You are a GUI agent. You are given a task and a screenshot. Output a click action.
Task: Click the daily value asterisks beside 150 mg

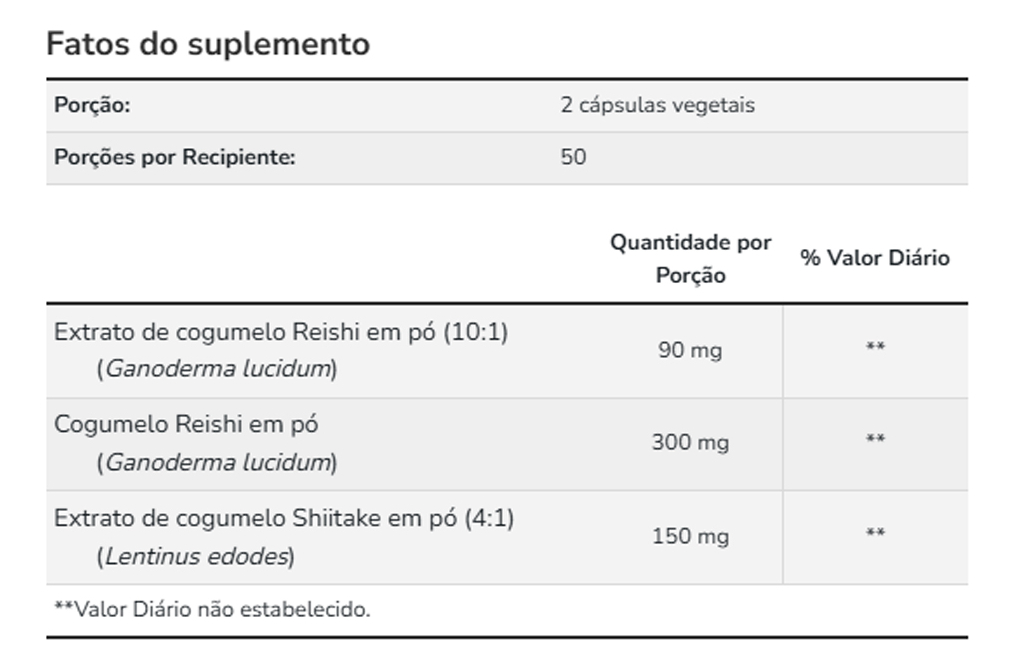click(x=875, y=534)
